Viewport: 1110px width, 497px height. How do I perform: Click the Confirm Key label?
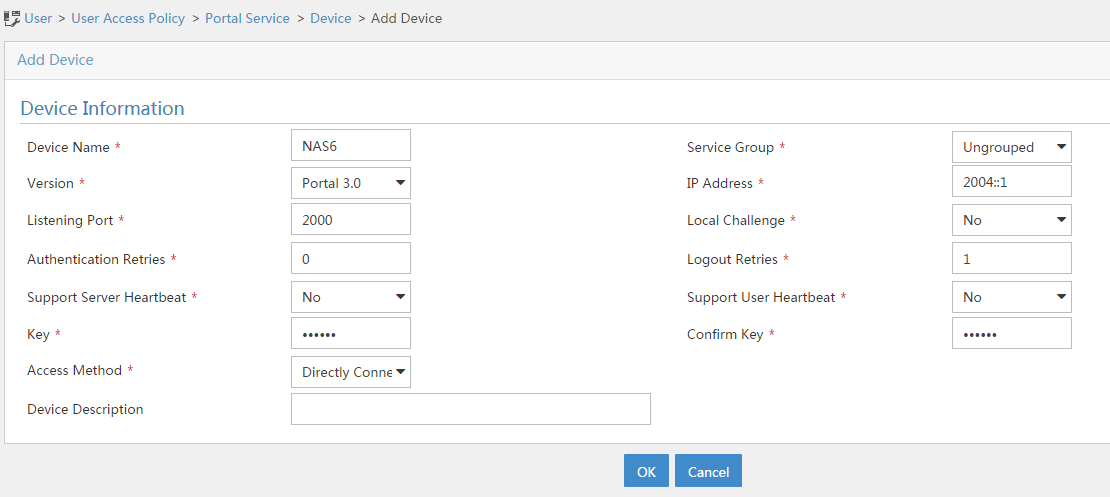tap(725, 334)
